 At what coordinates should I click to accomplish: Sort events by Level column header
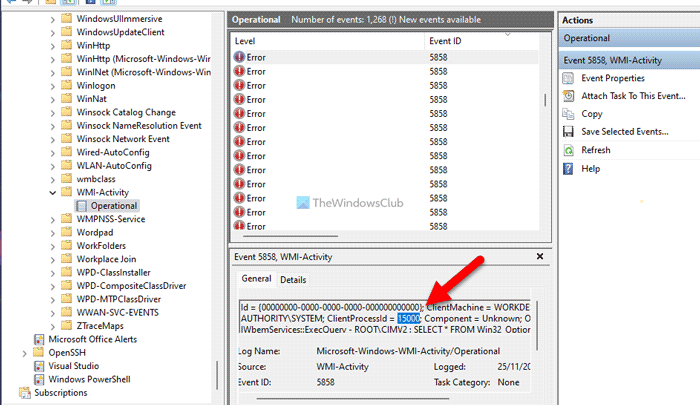point(328,41)
